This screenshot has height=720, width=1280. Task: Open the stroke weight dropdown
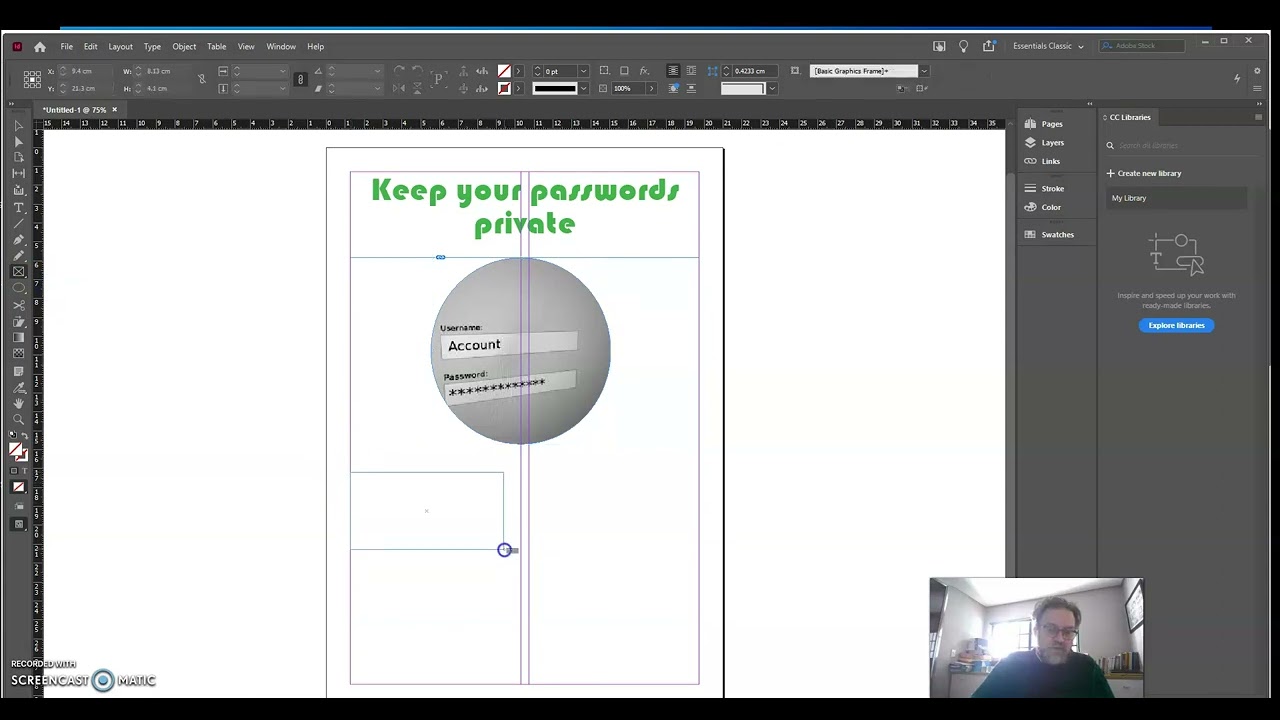583,70
